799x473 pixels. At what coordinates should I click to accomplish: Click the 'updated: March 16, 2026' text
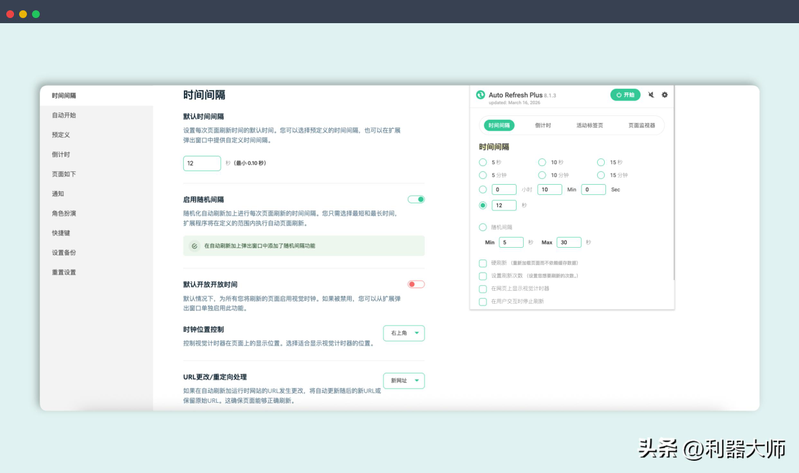[x=514, y=103]
